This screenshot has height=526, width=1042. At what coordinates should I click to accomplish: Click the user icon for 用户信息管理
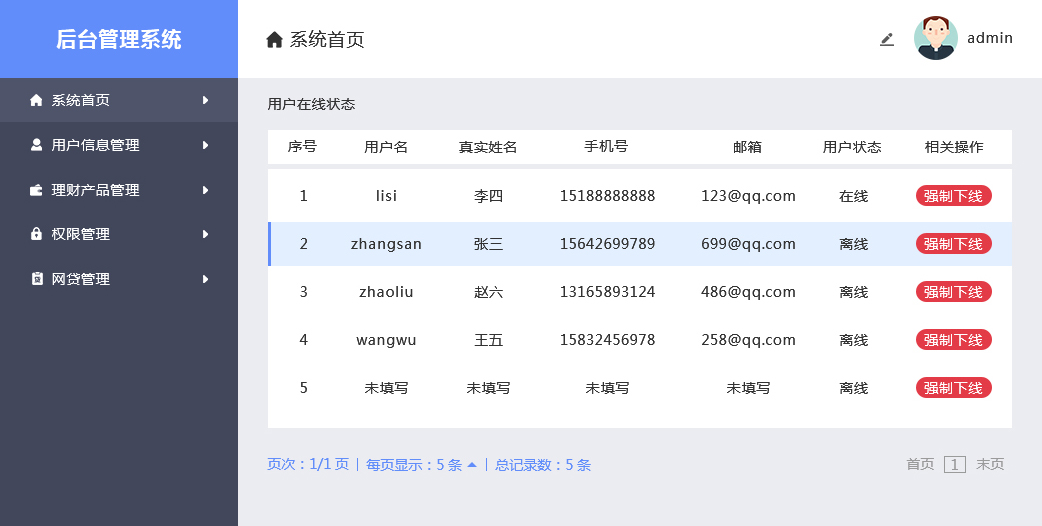click(x=37, y=145)
